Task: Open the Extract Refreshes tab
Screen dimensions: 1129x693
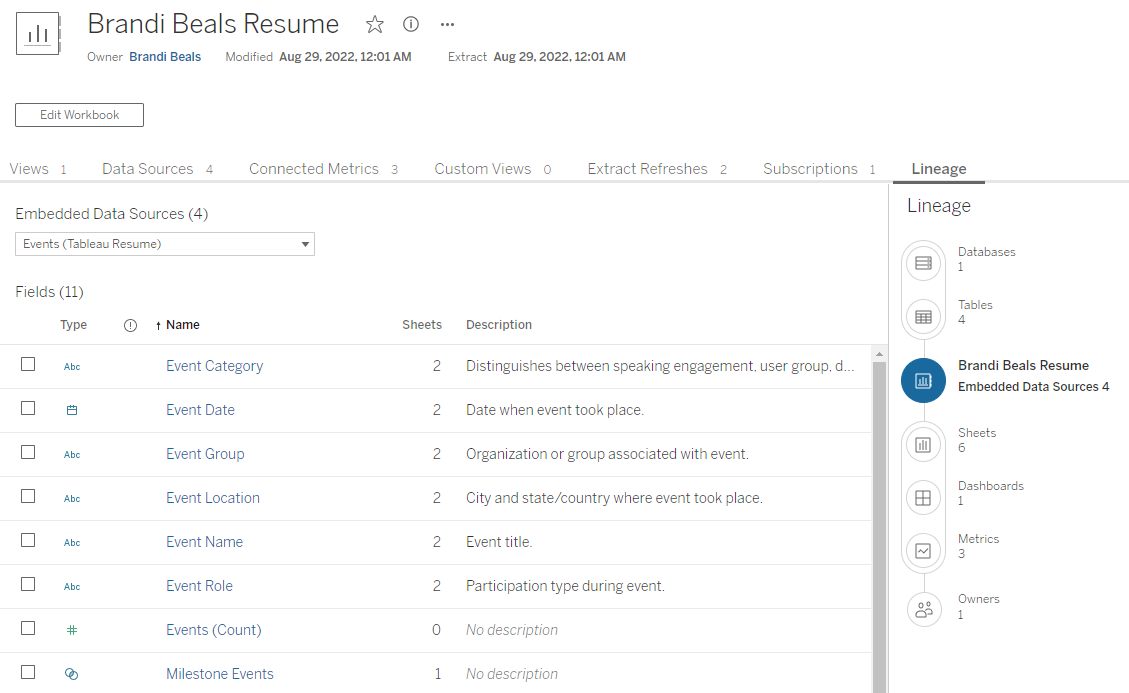Action: click(647, 169)
